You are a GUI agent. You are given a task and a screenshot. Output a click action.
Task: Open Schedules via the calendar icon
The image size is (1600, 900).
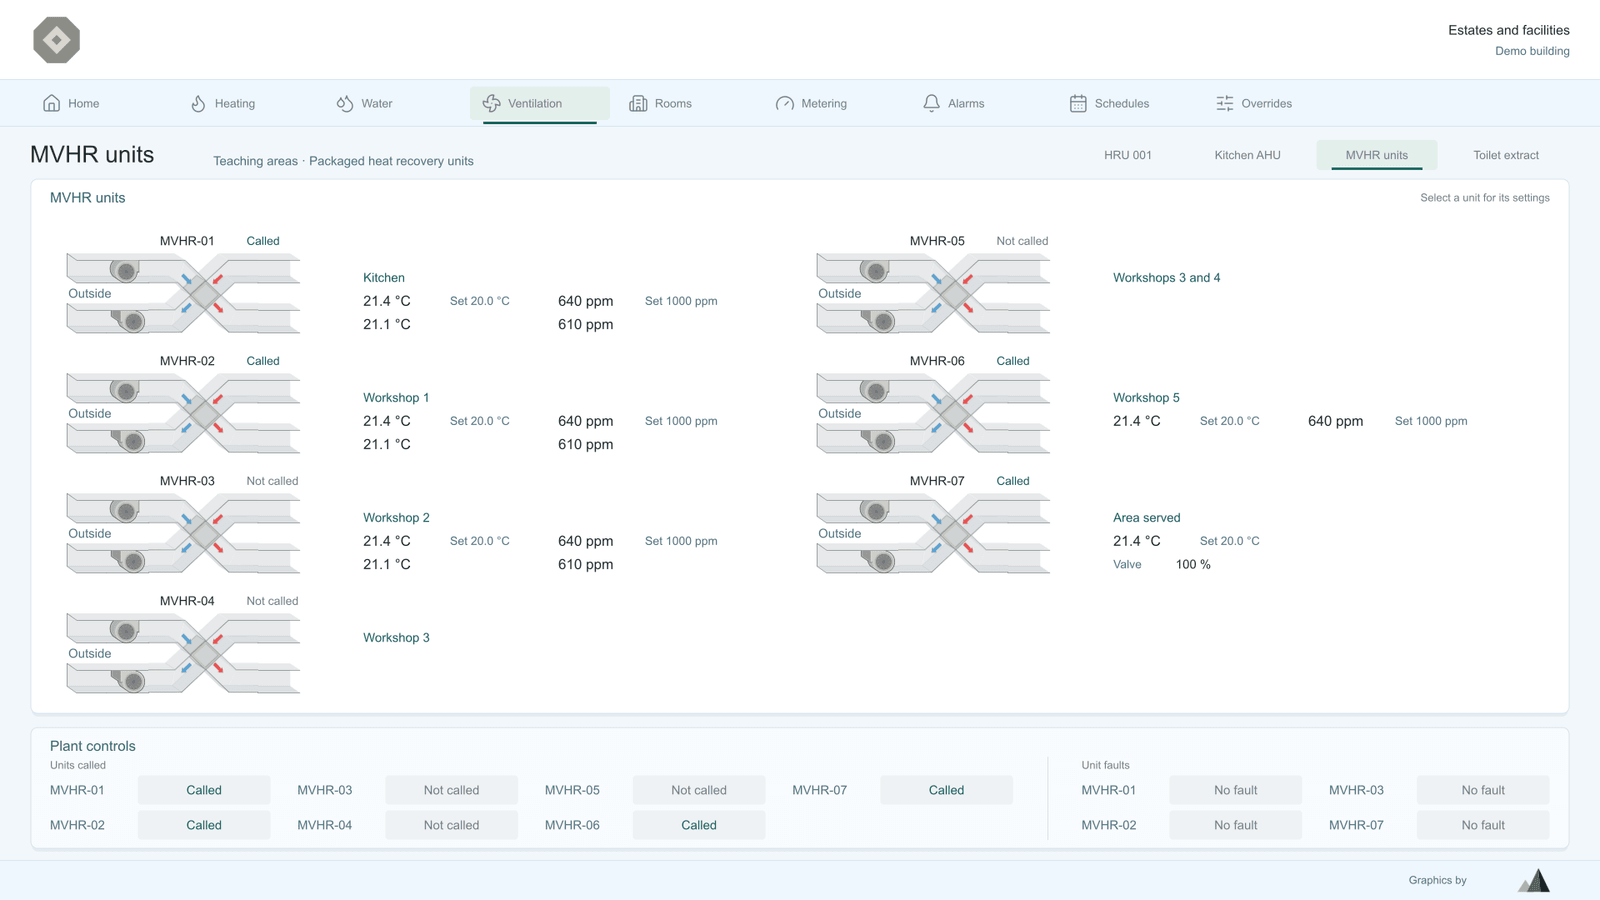click(x=1078, y=103)
